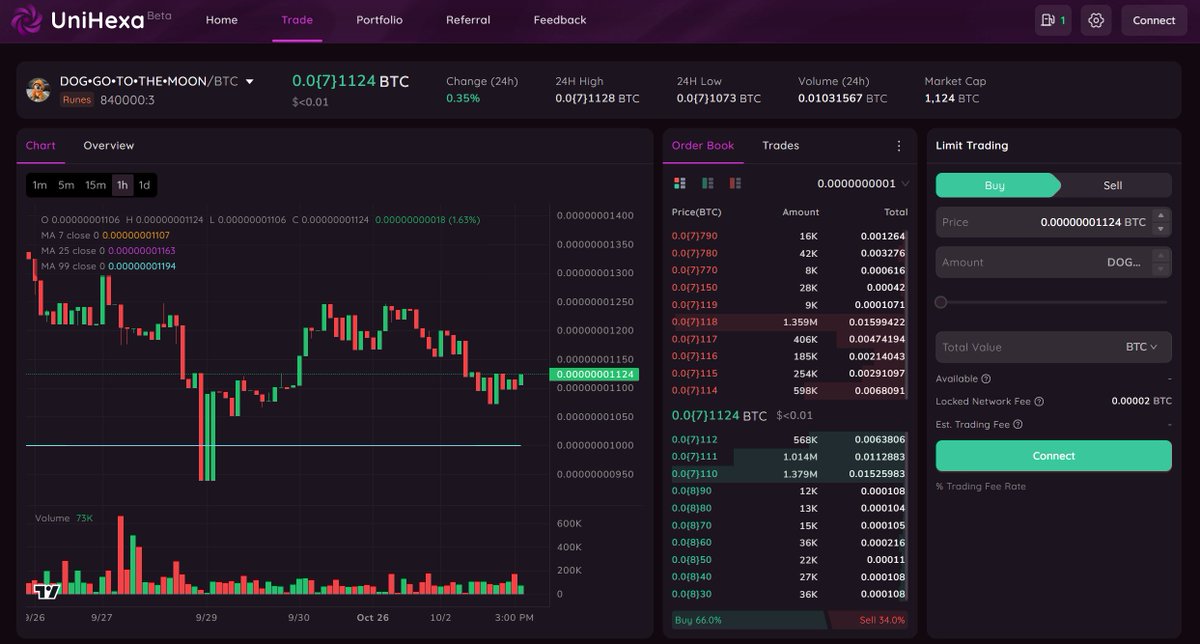Select bid row priced 0.0{8}90

pos(789,491)
